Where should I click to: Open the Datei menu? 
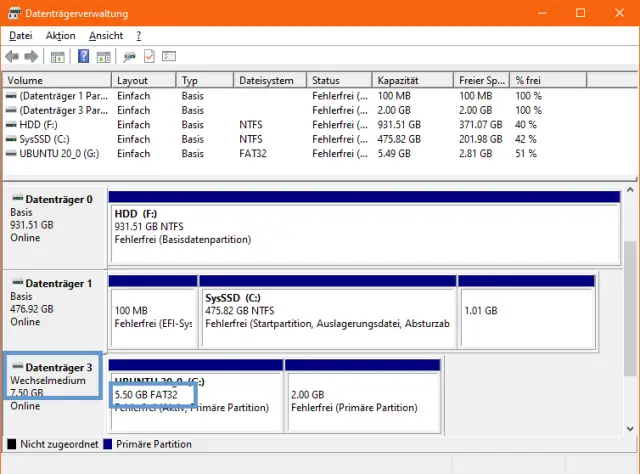(20, 35)
